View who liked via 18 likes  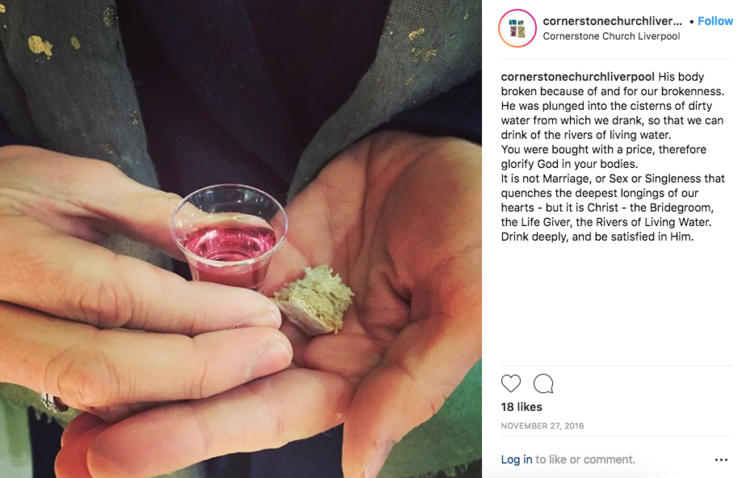[521, 407]
